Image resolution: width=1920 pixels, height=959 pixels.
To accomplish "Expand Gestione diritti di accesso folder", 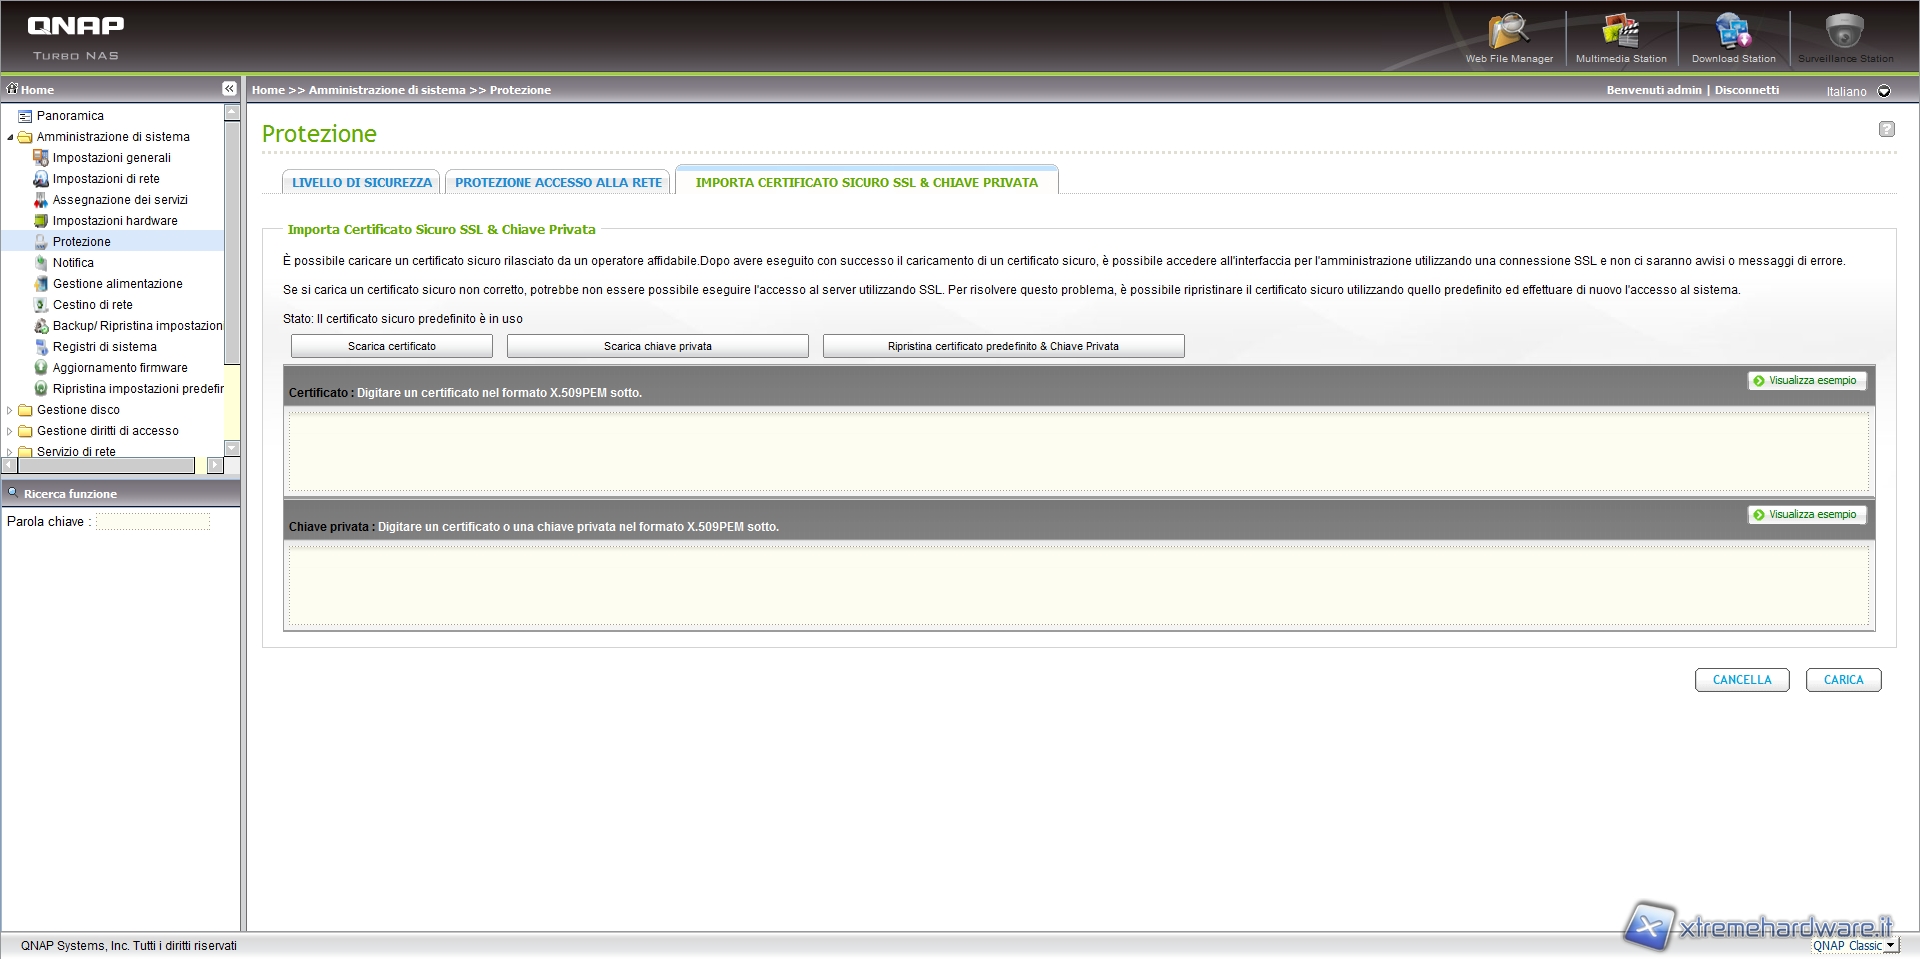I will click(10, 431).
